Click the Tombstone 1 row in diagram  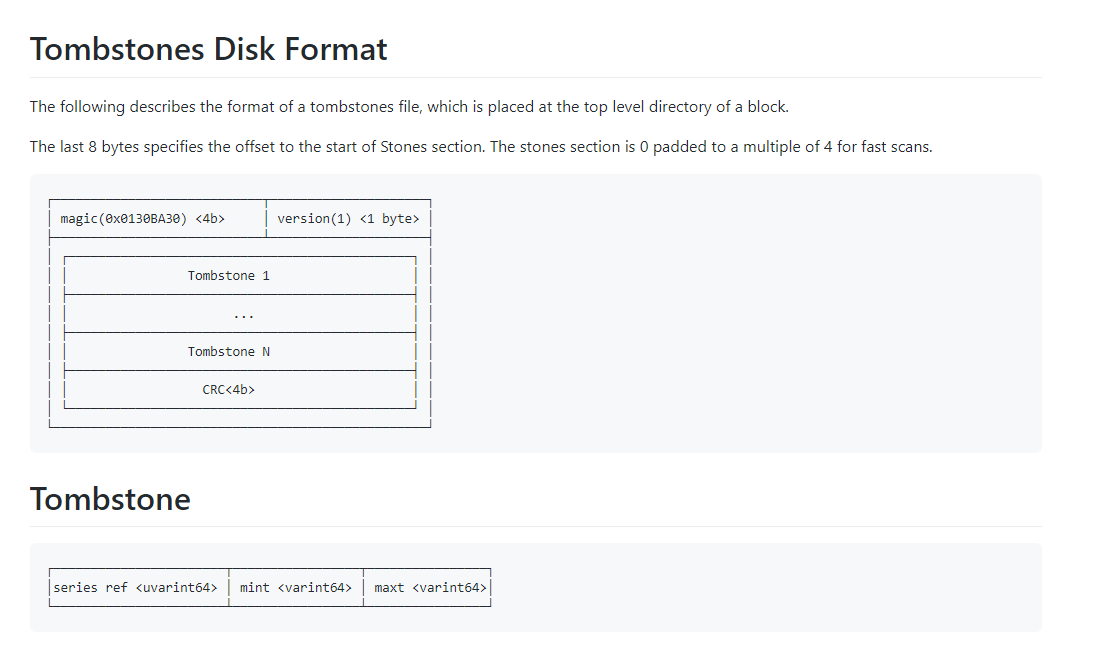(239, 276)
